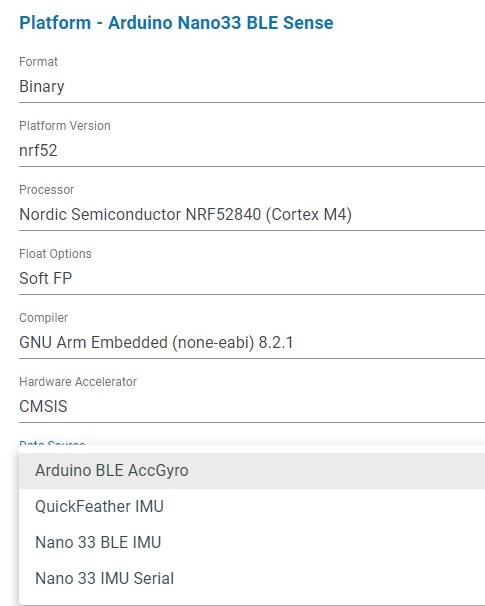Click empty space beside the platform heading
This screenshot has width=485, height=606.
[410, 23]
